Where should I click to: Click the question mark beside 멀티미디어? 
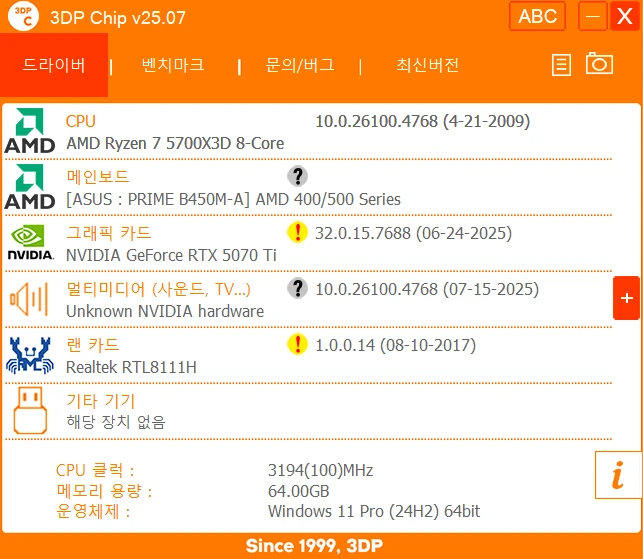pyautogui.click(x=297, y=288)
